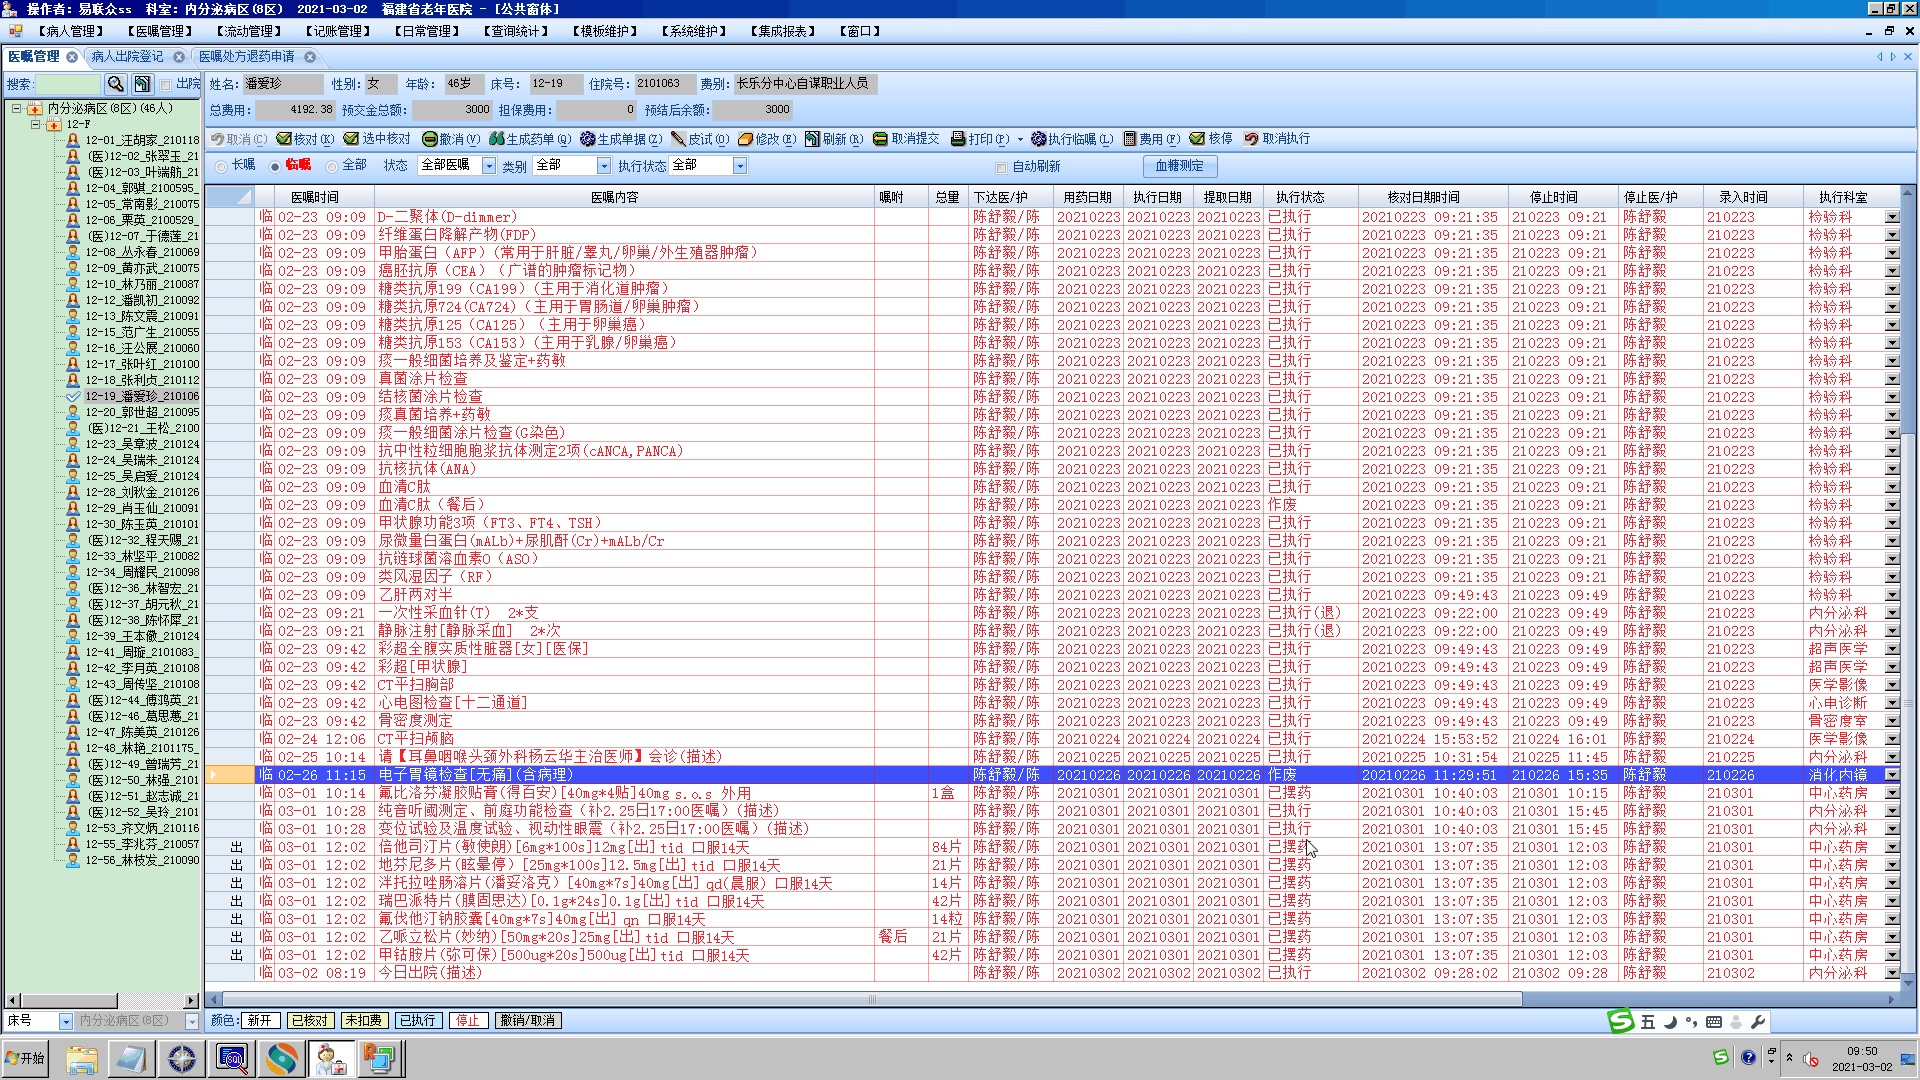Enable the 自动刷新 checkbox
1920x1080 pixels.
click(x=1001, y=167)
